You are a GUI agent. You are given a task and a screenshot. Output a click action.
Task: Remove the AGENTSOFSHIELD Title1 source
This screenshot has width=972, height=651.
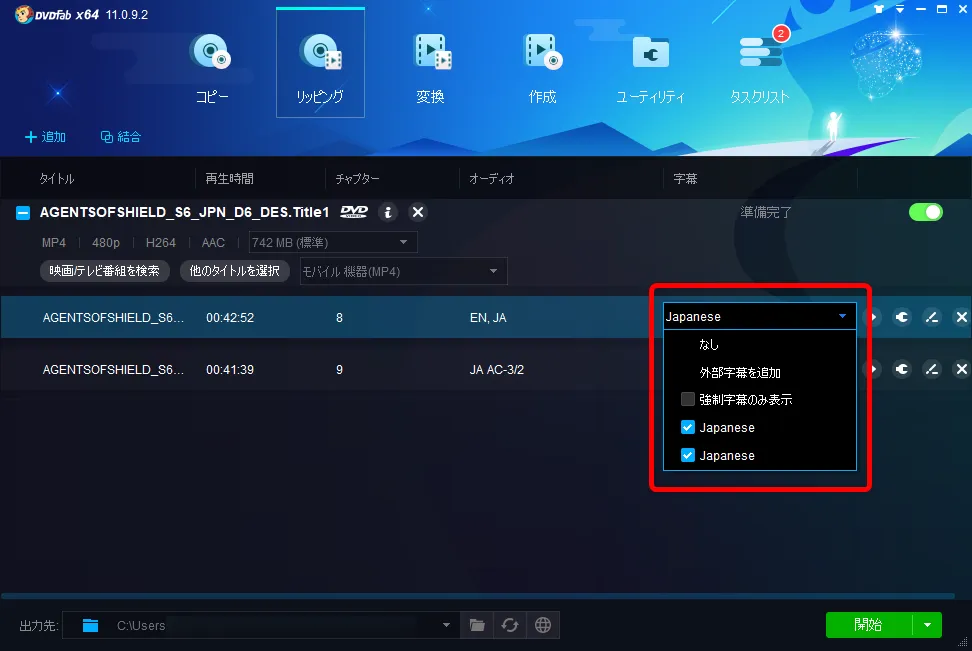[418, 213]
